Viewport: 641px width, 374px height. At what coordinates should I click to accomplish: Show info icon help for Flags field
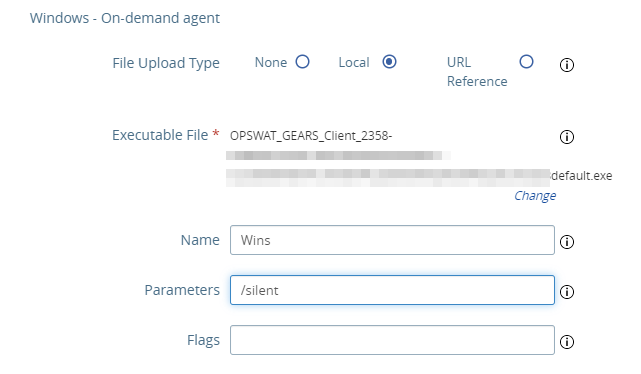(x=567, y=341)
